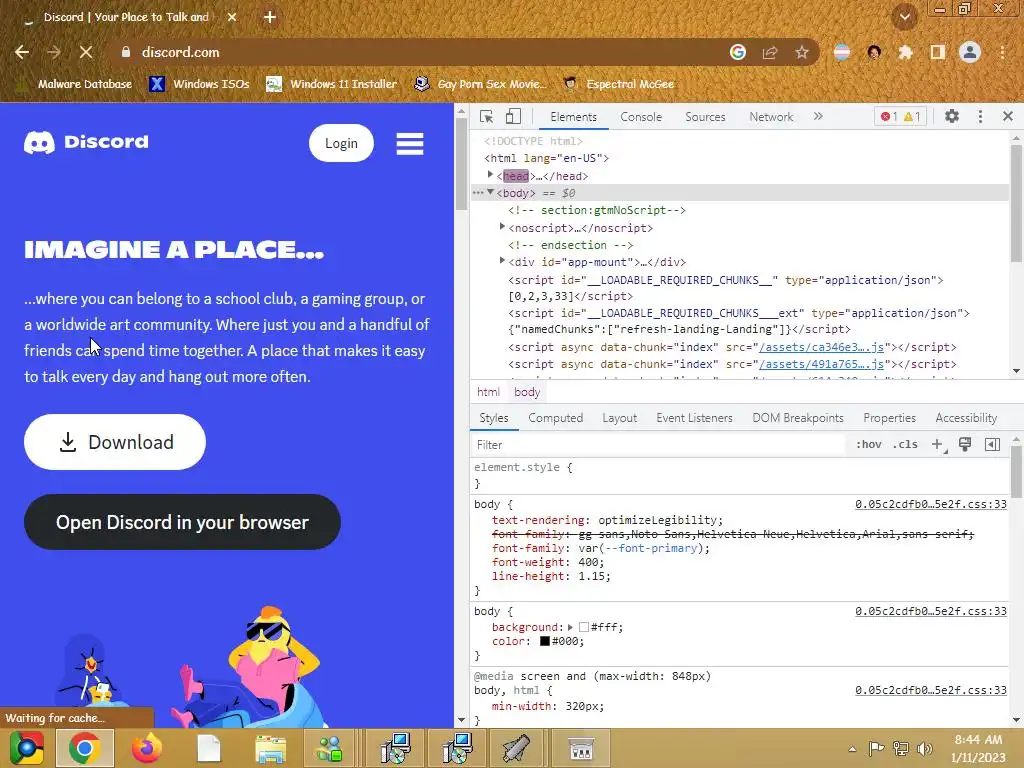Image resolution: width=1024 pixels, height=768 pixels.
Task: Open the Accessibility tab
Action: (x=966, y=418)
